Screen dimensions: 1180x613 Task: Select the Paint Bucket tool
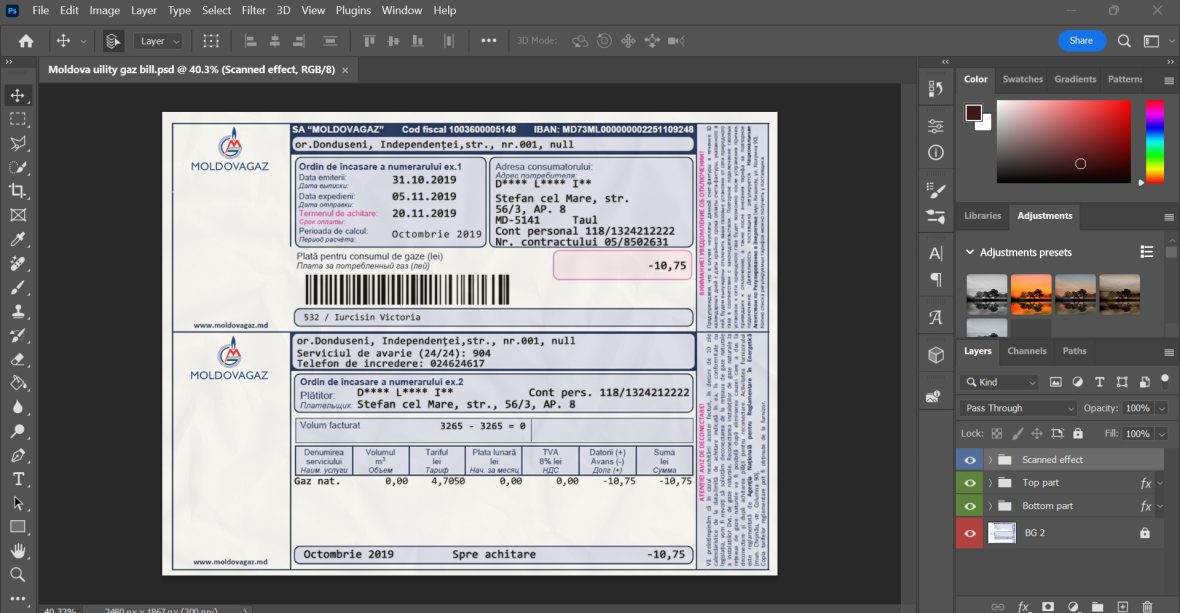(x=17, y=383)
